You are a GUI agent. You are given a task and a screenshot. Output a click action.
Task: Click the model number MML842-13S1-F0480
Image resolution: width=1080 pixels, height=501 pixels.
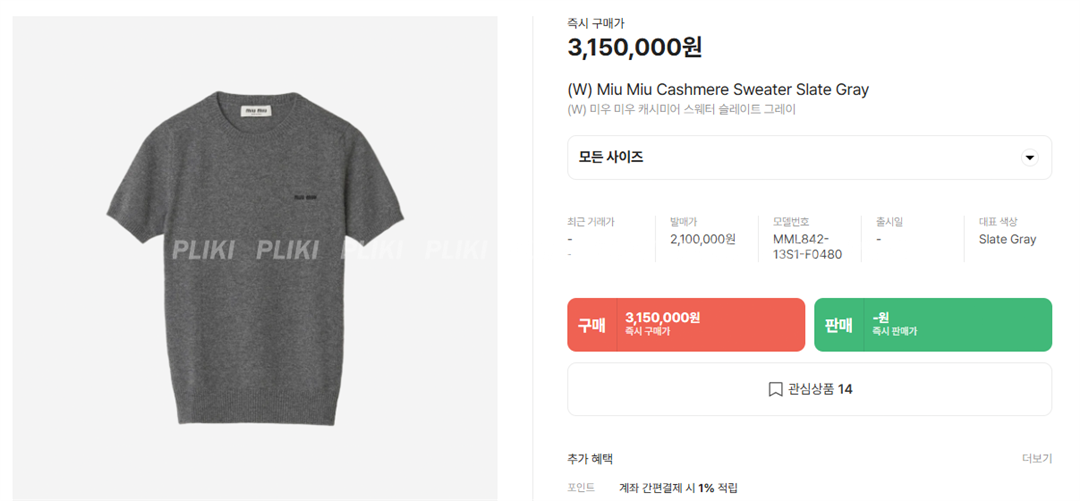(807, 246)
